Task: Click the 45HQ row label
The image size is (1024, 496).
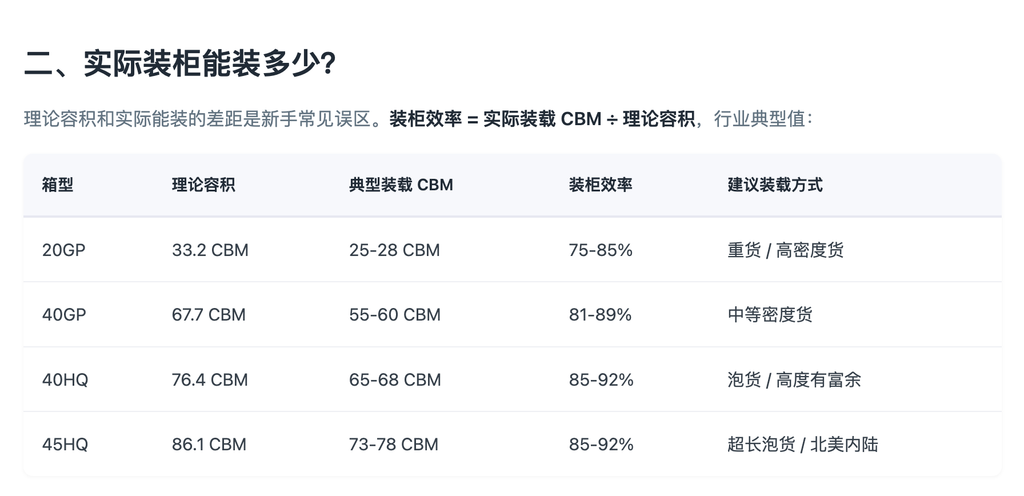Action: (65, 444)
